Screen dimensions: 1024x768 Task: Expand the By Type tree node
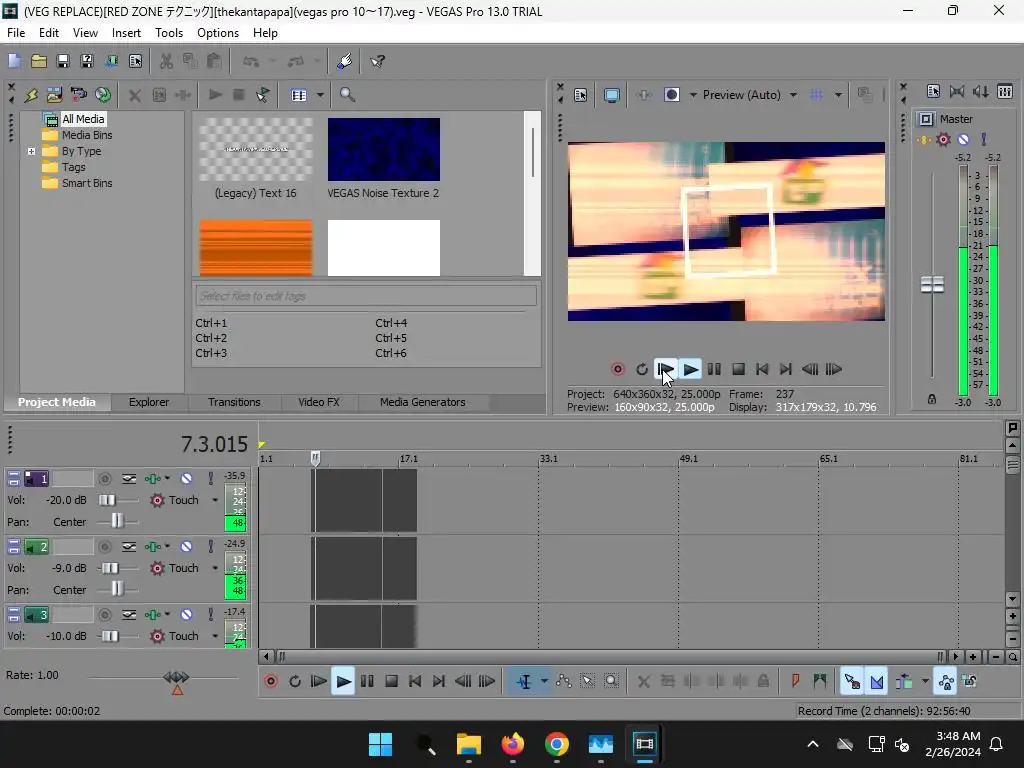coord(31,151)
